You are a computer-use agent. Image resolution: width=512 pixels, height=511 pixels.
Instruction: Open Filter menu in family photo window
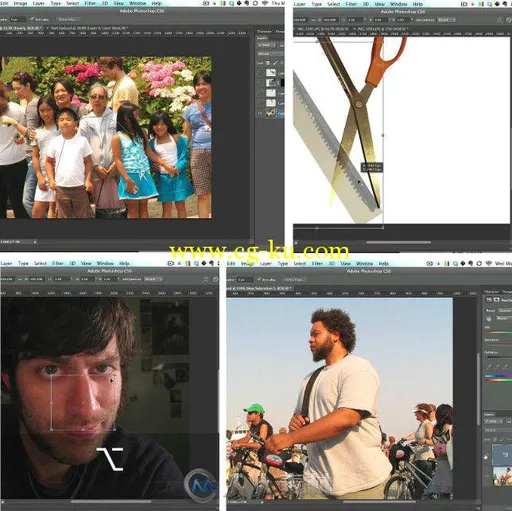pyautogui.click(x=90, y=3)
